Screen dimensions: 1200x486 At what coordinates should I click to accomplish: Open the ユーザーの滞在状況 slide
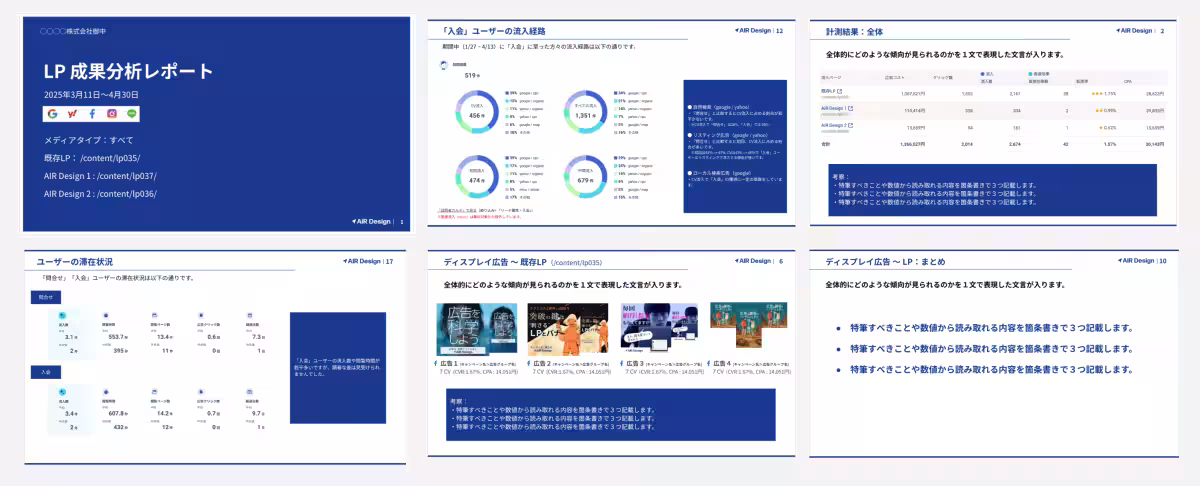pyautogui.click(x=216, y=357)
